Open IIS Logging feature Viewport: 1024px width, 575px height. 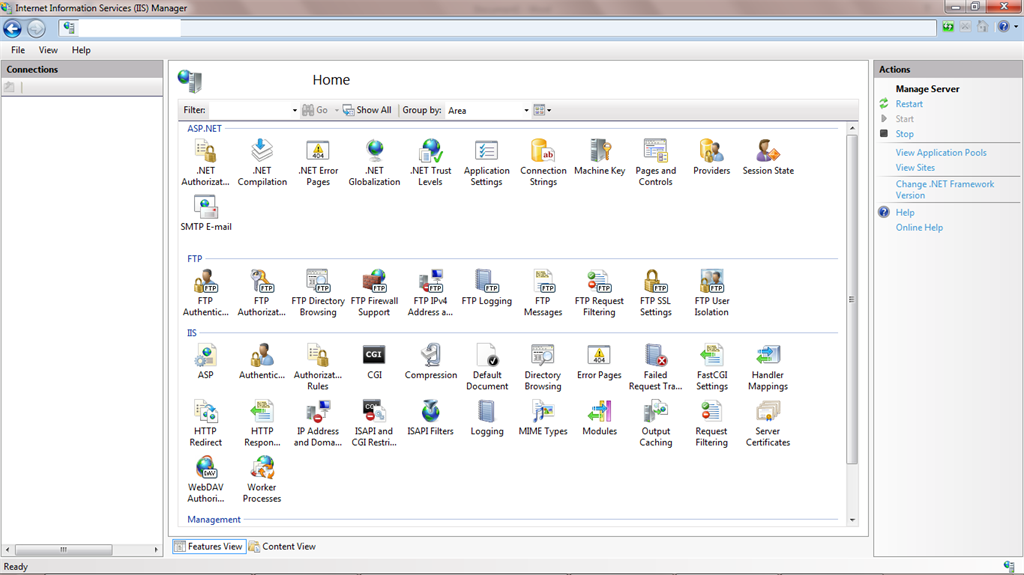pyautogui.click(x=487, y=418)
